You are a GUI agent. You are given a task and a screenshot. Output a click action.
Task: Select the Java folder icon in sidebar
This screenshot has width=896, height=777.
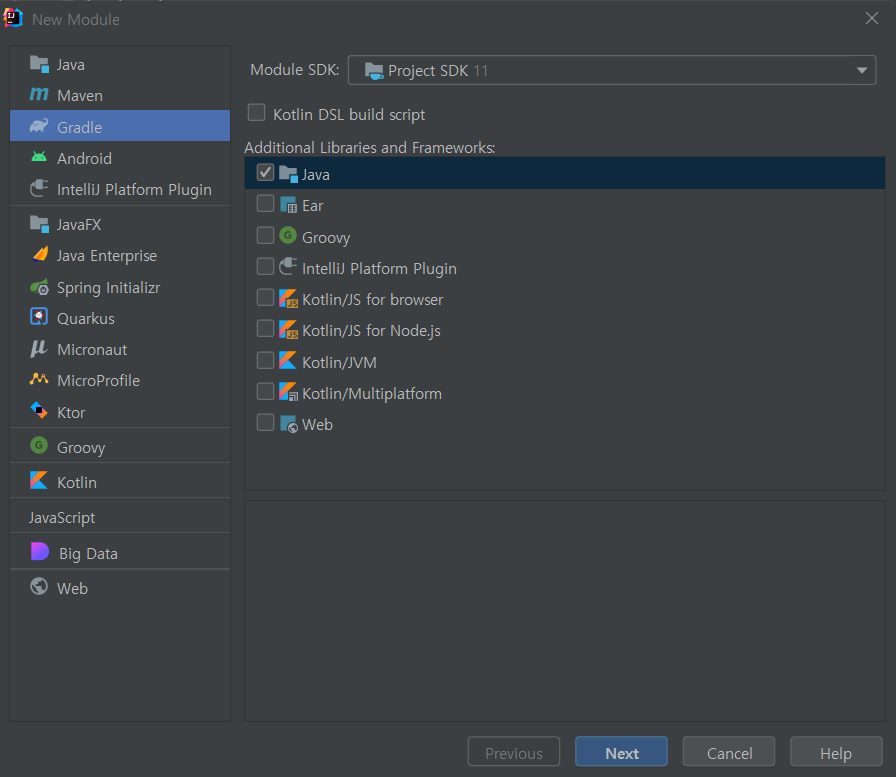[x=39, y=64]
